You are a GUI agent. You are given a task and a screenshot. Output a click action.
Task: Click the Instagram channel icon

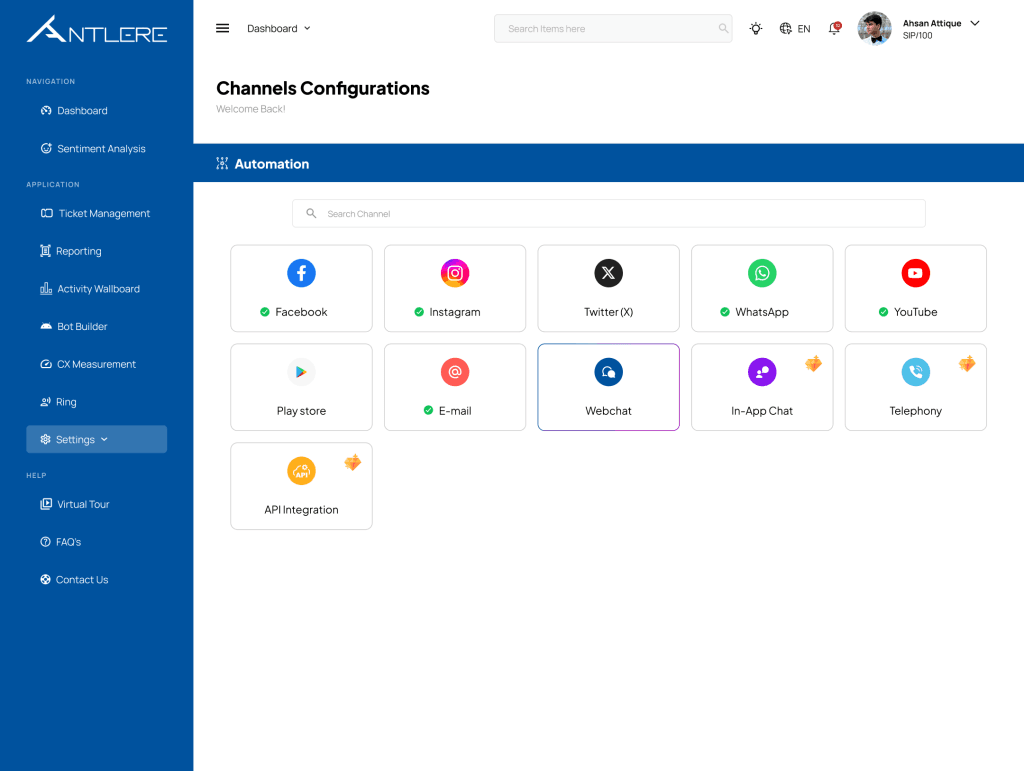[455, 273]
